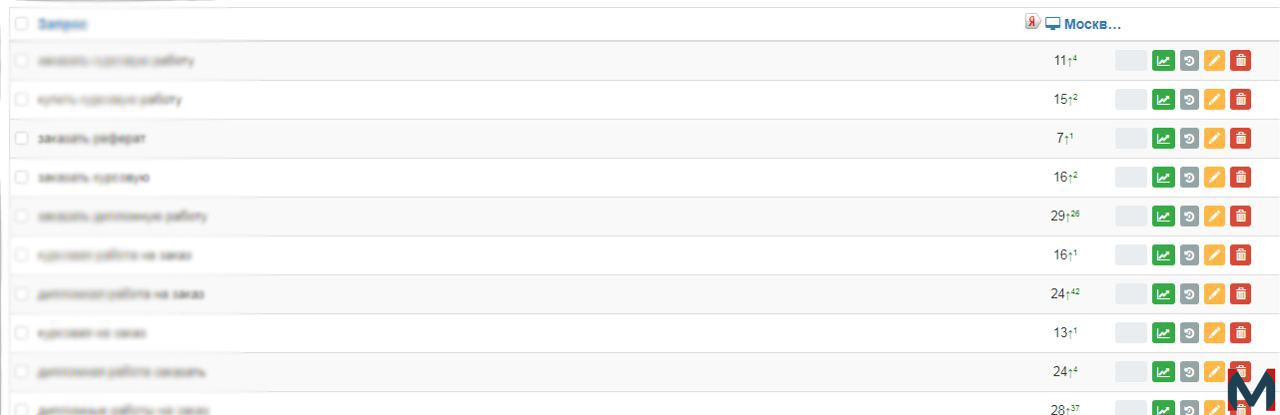Click the gray box in position 11 row

(x=1131, y=60)
